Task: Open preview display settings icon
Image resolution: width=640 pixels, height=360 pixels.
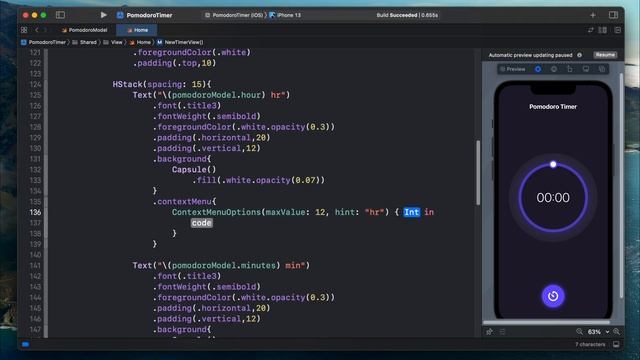Action: pos(586,69)
